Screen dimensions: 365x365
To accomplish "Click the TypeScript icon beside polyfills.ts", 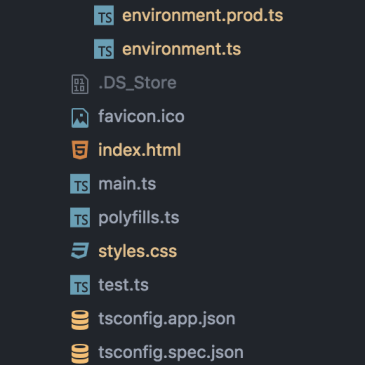I will pyautogui.click(x=80, y=218).
